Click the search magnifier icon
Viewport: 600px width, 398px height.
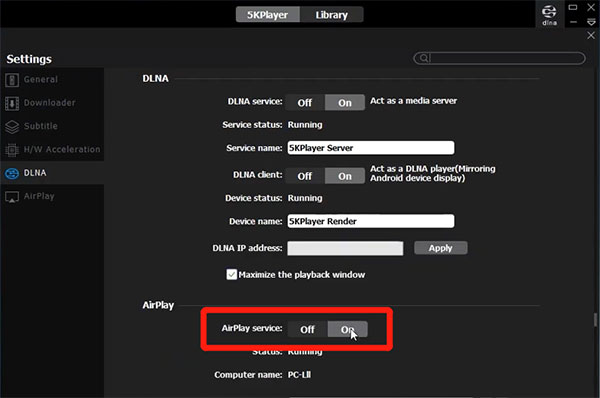click(424, 58)
